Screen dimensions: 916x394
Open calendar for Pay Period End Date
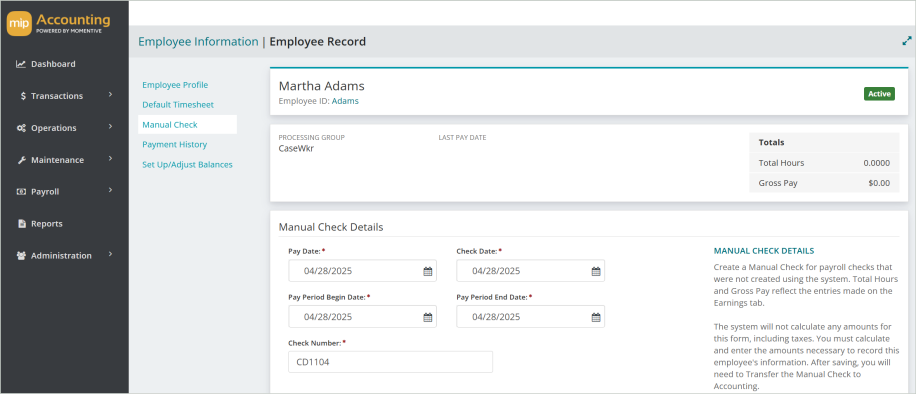[x=596, y=317]
